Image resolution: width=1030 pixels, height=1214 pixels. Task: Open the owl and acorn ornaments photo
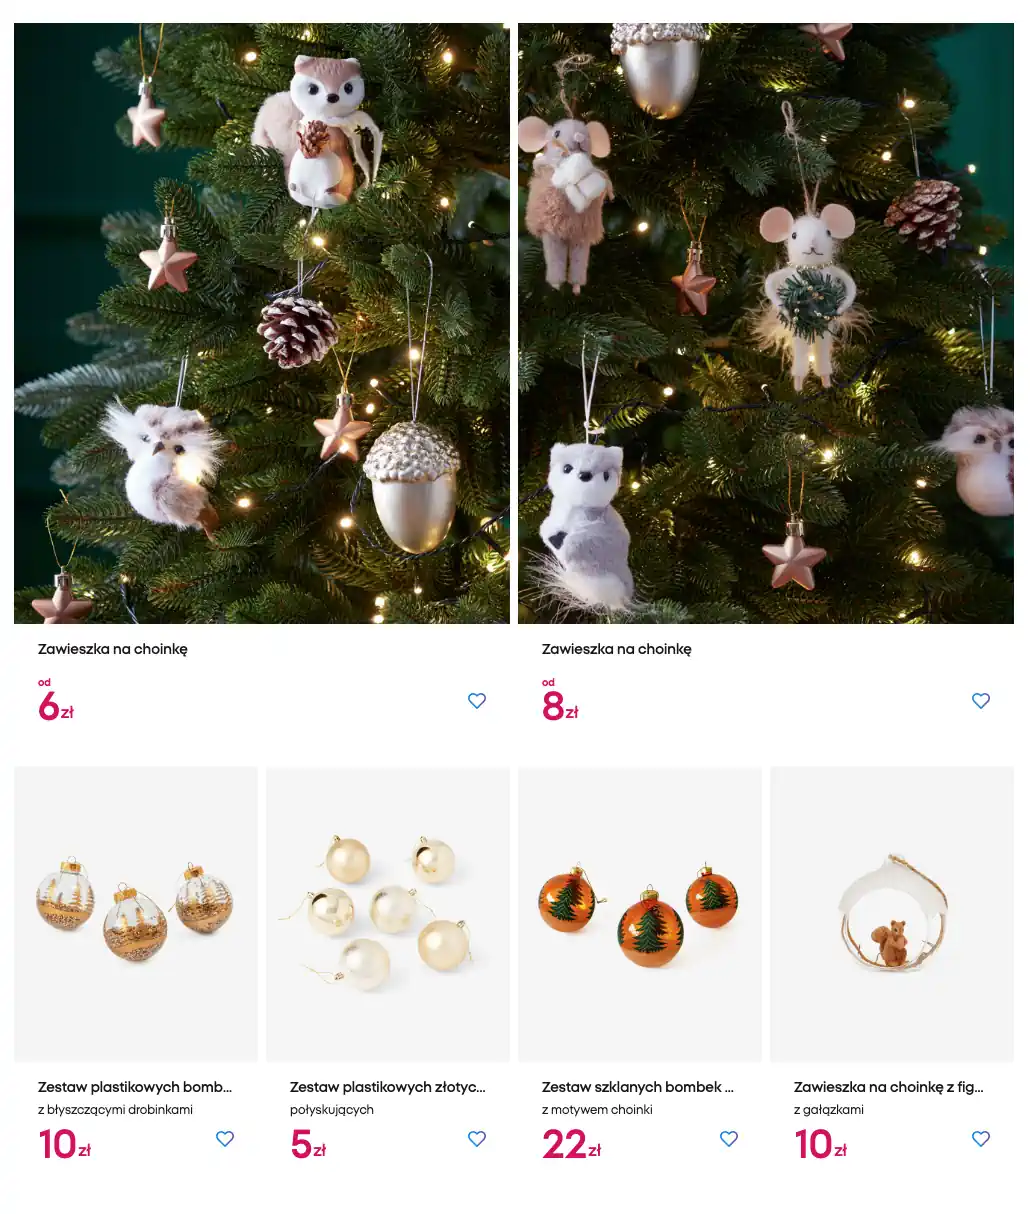click(262, 324)
